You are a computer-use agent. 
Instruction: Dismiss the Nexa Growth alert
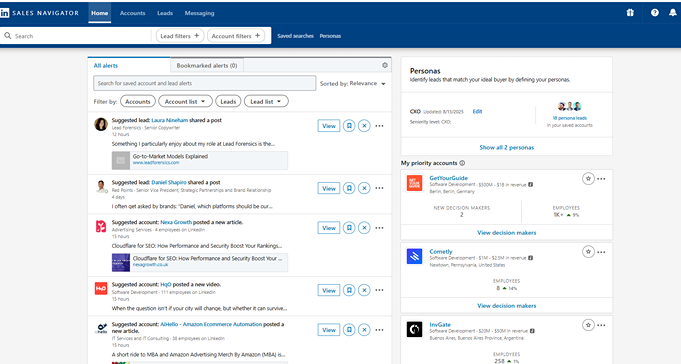[x=364, y=228]
